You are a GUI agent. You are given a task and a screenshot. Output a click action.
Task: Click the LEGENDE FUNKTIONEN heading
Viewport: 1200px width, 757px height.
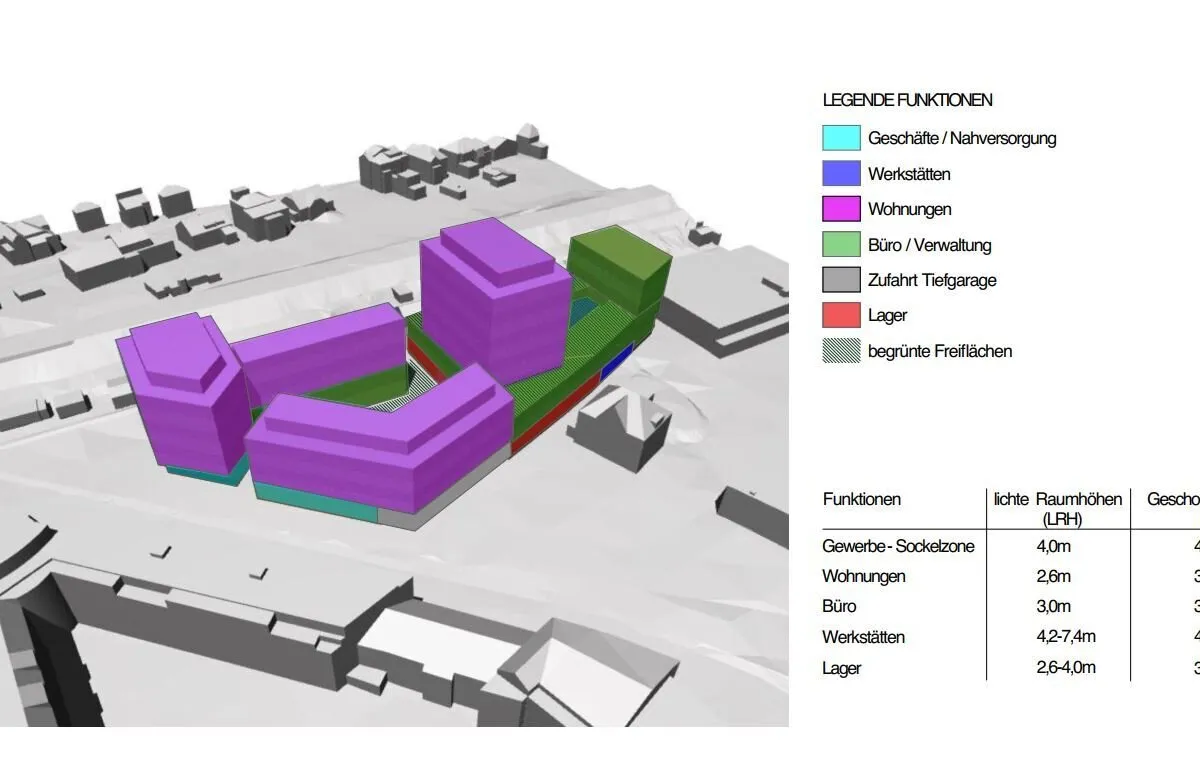(x=907, y=100)
